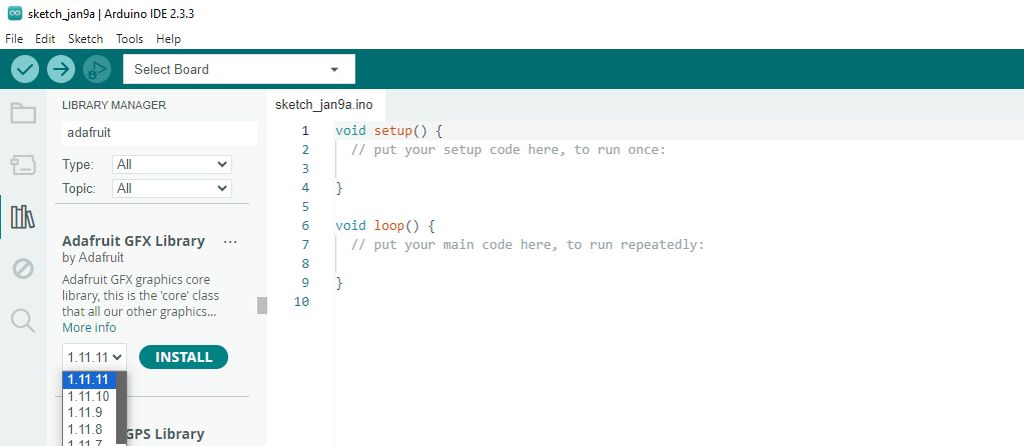1024x446 pixels.
Task: Toggle the Library Manager books icon
Action: click(23, 216)
